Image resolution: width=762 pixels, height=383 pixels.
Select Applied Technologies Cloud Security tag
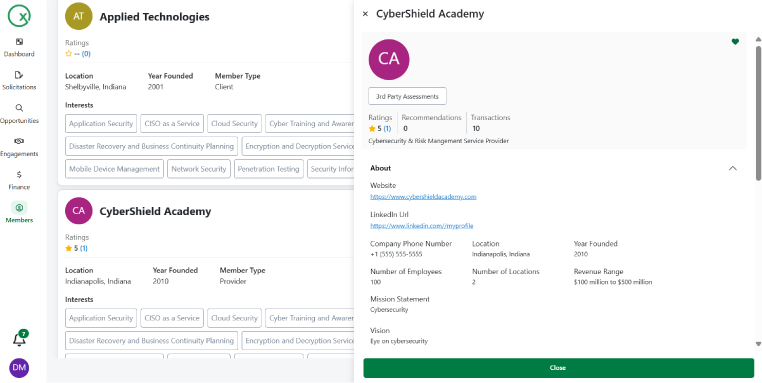tap(234, 123)
